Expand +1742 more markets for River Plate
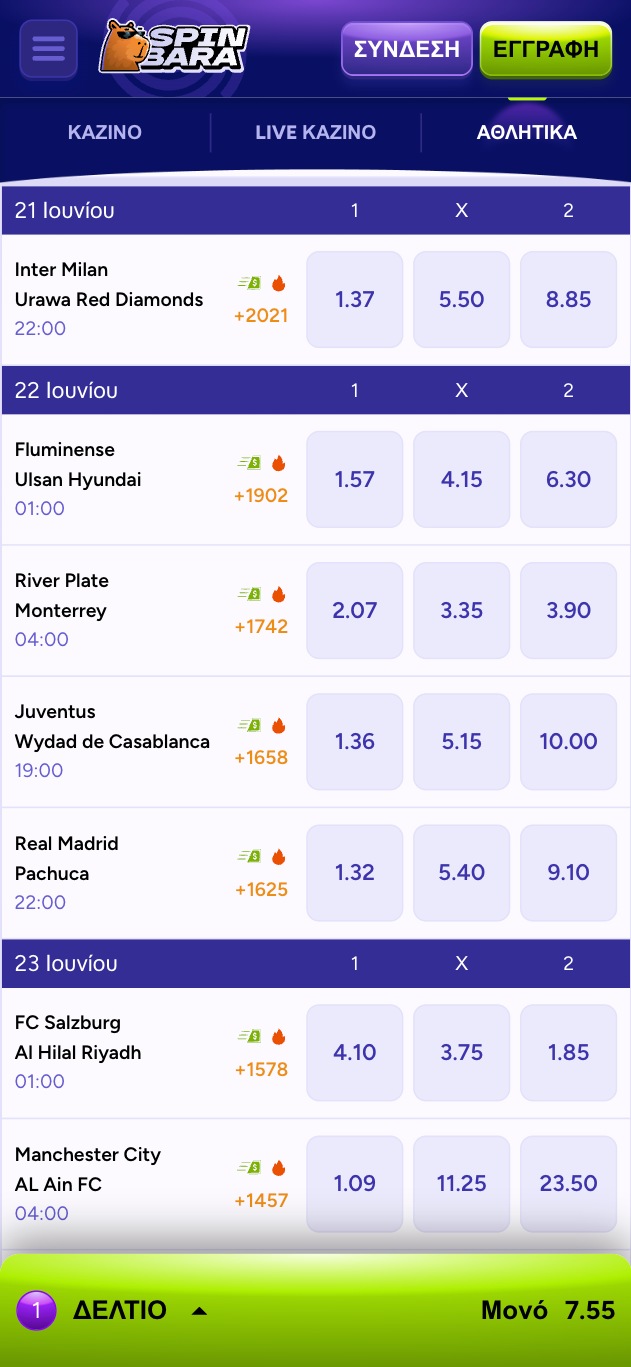The image size is (631, 1367). (x=261, y=627)
